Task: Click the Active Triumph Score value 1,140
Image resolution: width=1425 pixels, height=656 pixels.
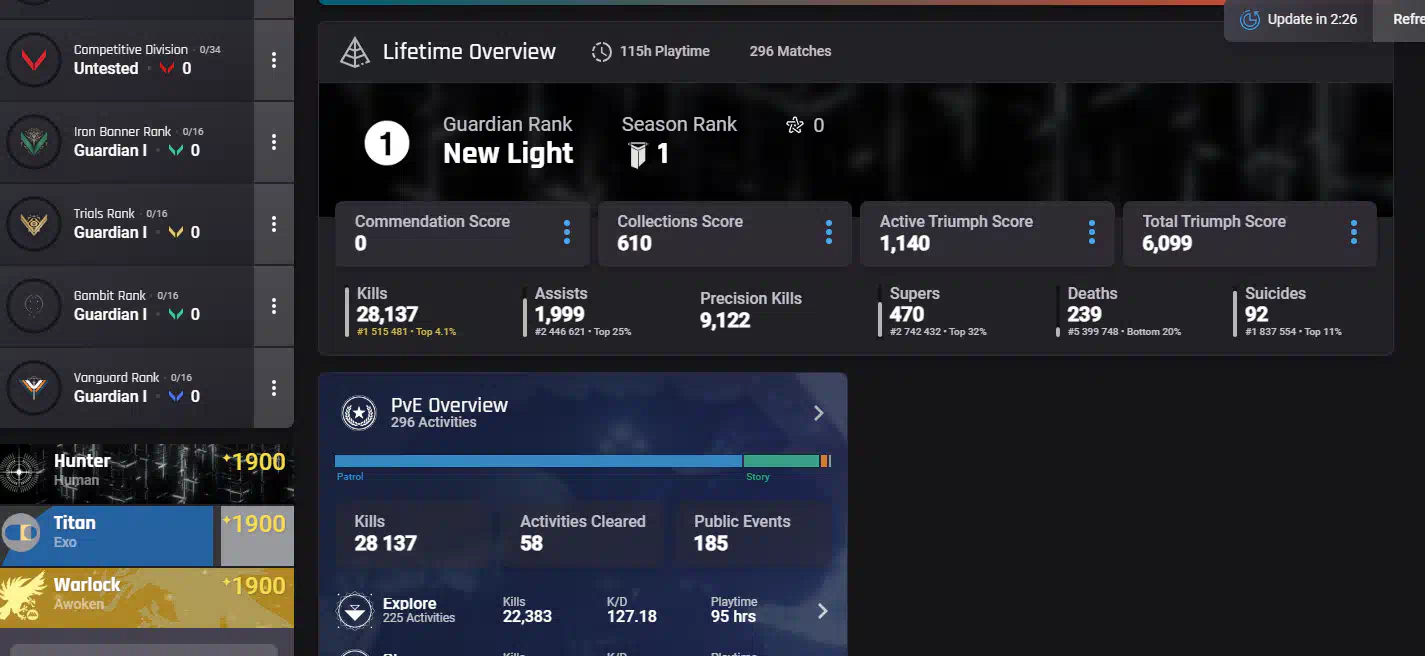Action: 905,243
